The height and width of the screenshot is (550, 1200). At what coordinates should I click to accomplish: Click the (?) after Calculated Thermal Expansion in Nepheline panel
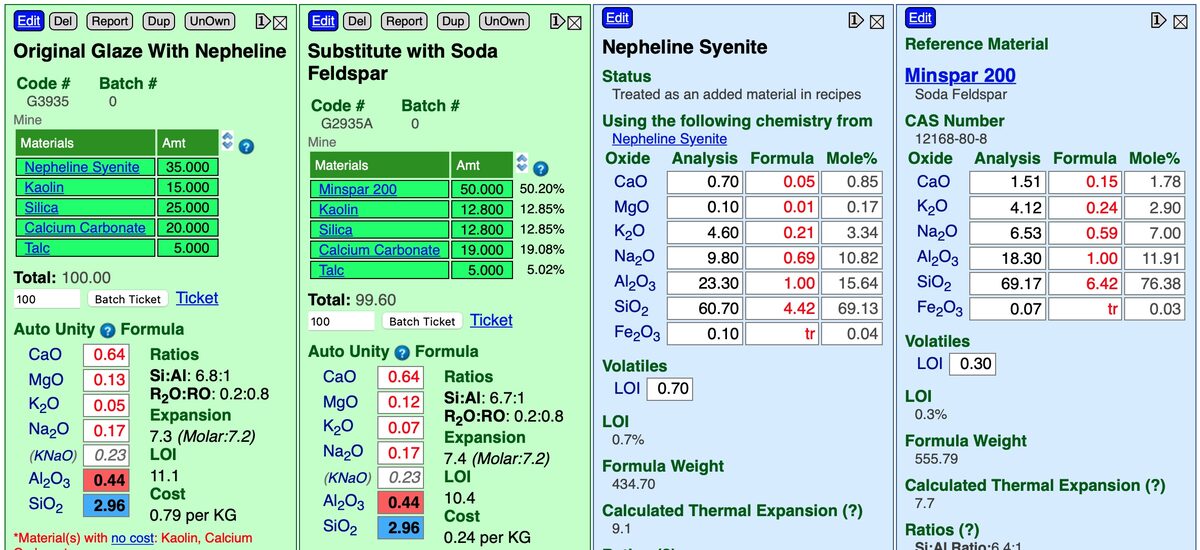(852, 511)
